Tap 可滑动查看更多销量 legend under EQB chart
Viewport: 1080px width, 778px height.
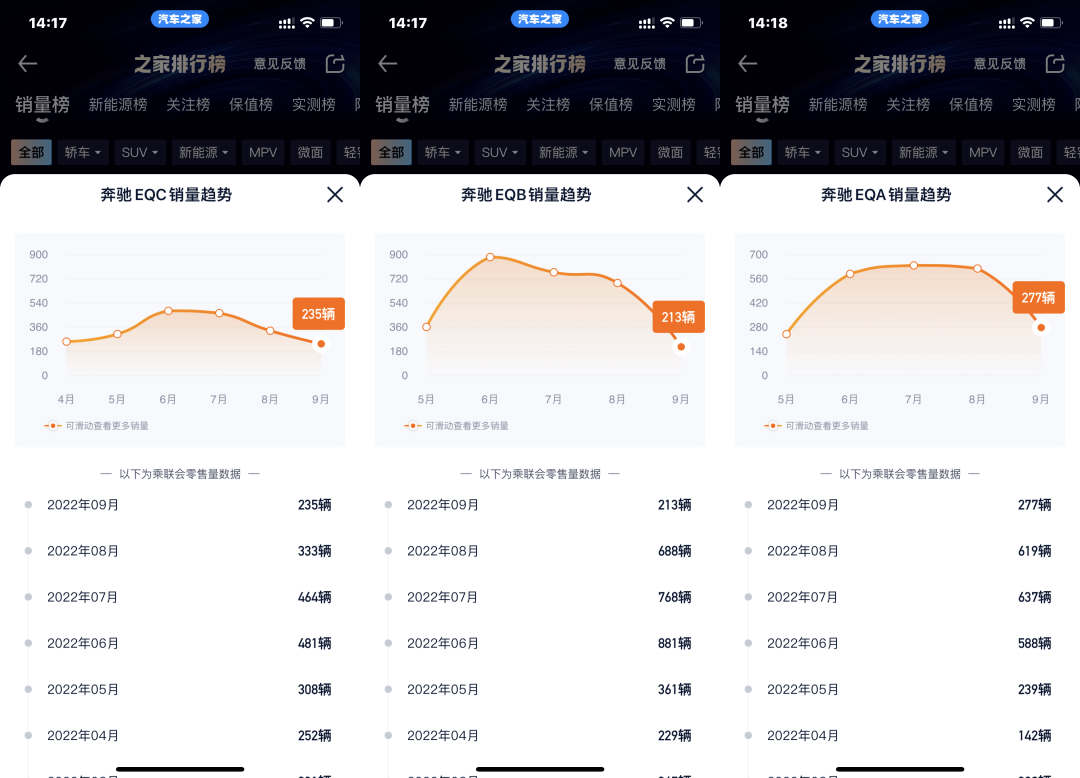457,425
